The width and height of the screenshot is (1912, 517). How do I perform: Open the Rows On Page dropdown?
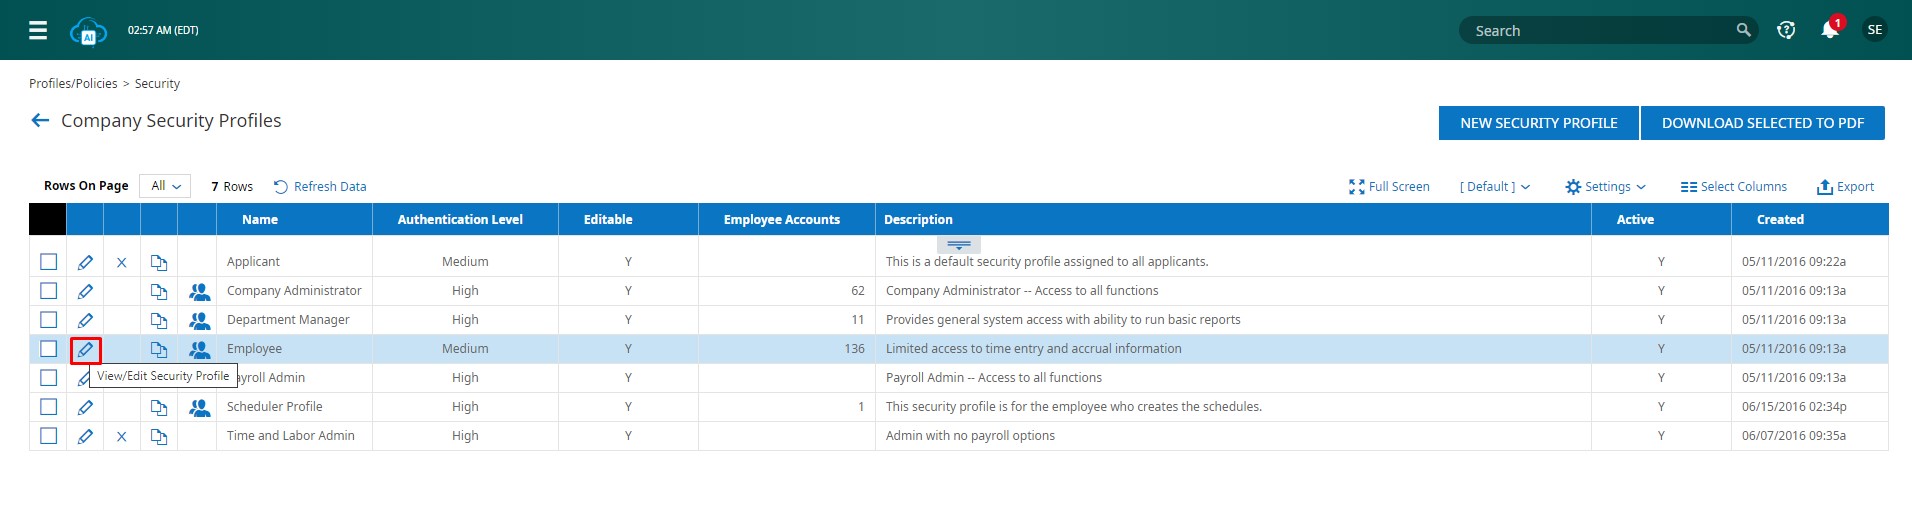165,186
